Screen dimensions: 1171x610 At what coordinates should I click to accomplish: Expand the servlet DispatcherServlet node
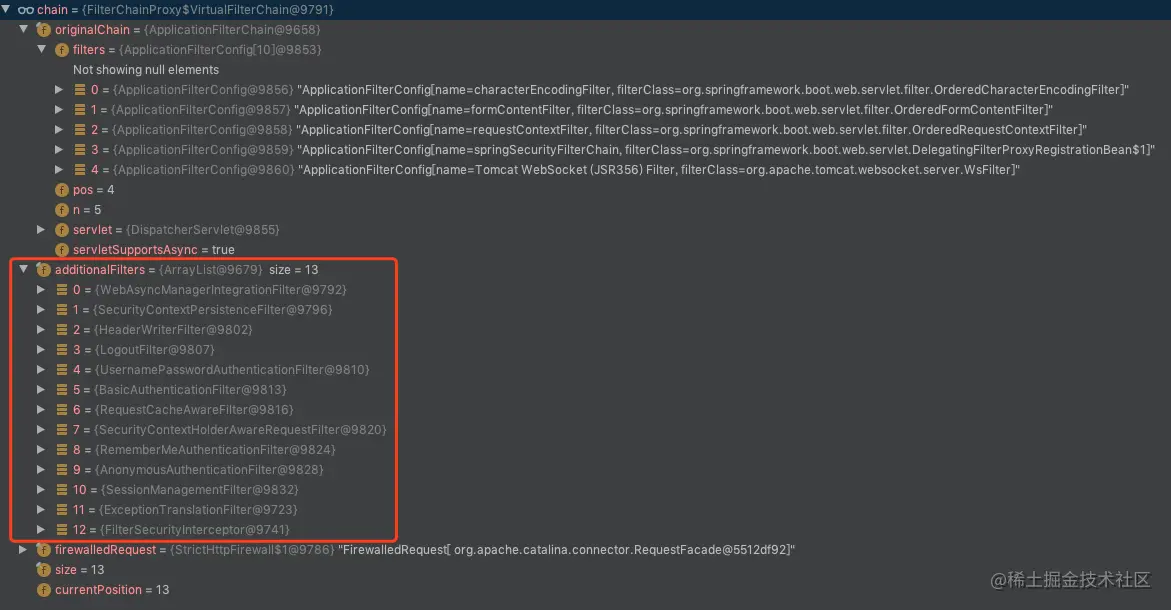point(42,229)
